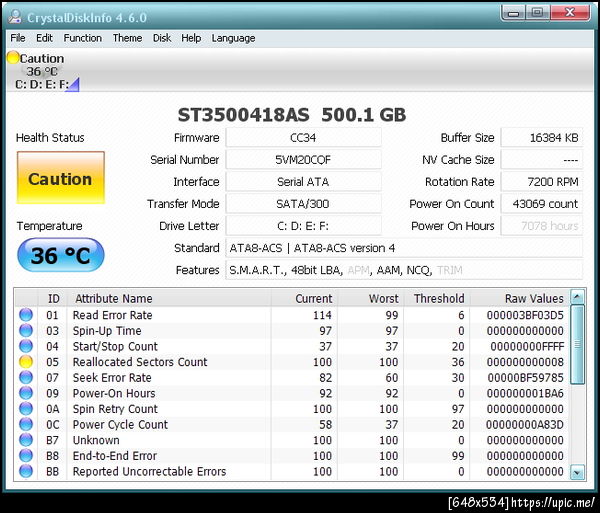The width and height of the screenshot is (600, 513).
Task: Click raw value 000003BF03D5
Action: click(x=525, y=315)
